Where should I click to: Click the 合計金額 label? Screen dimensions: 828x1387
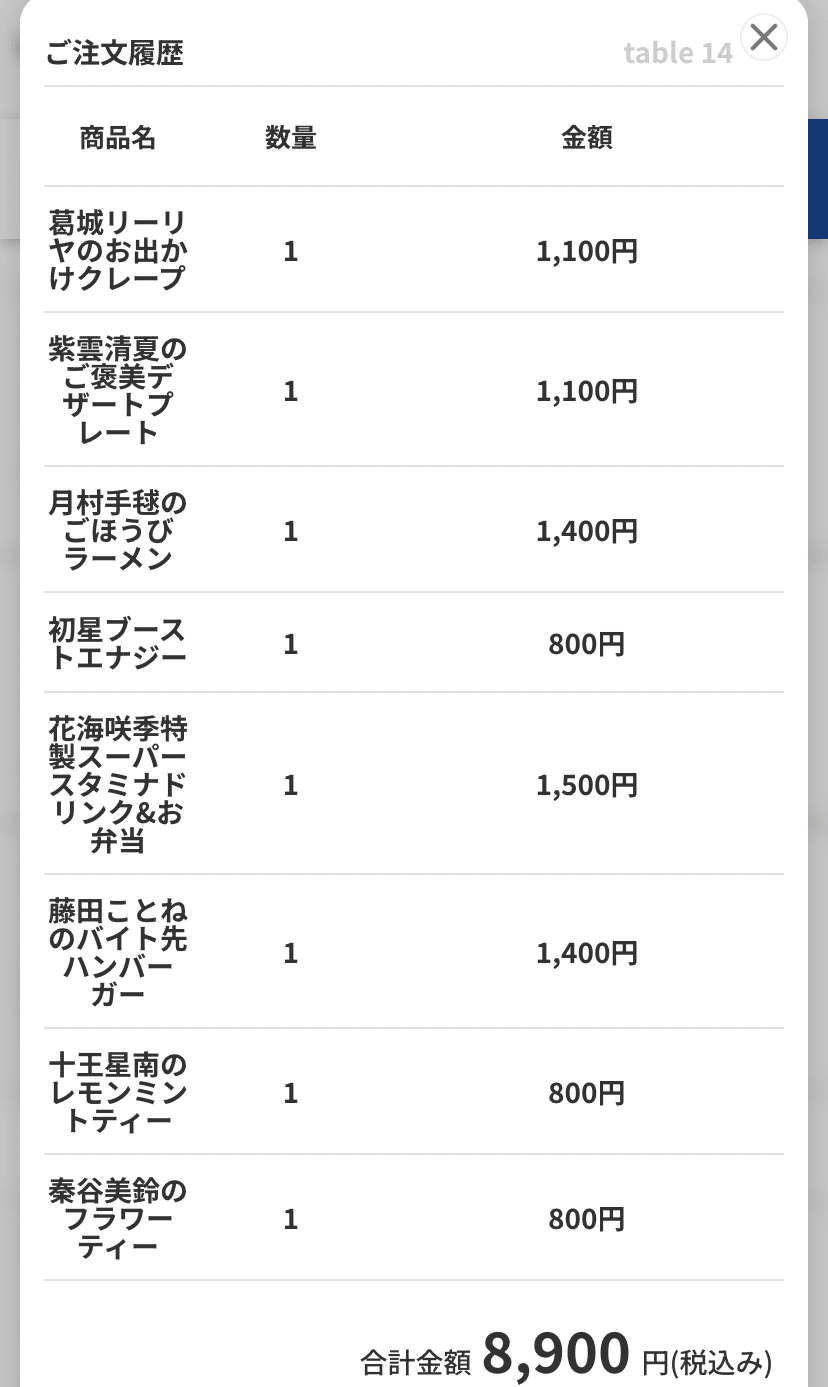coord(416,1361)
